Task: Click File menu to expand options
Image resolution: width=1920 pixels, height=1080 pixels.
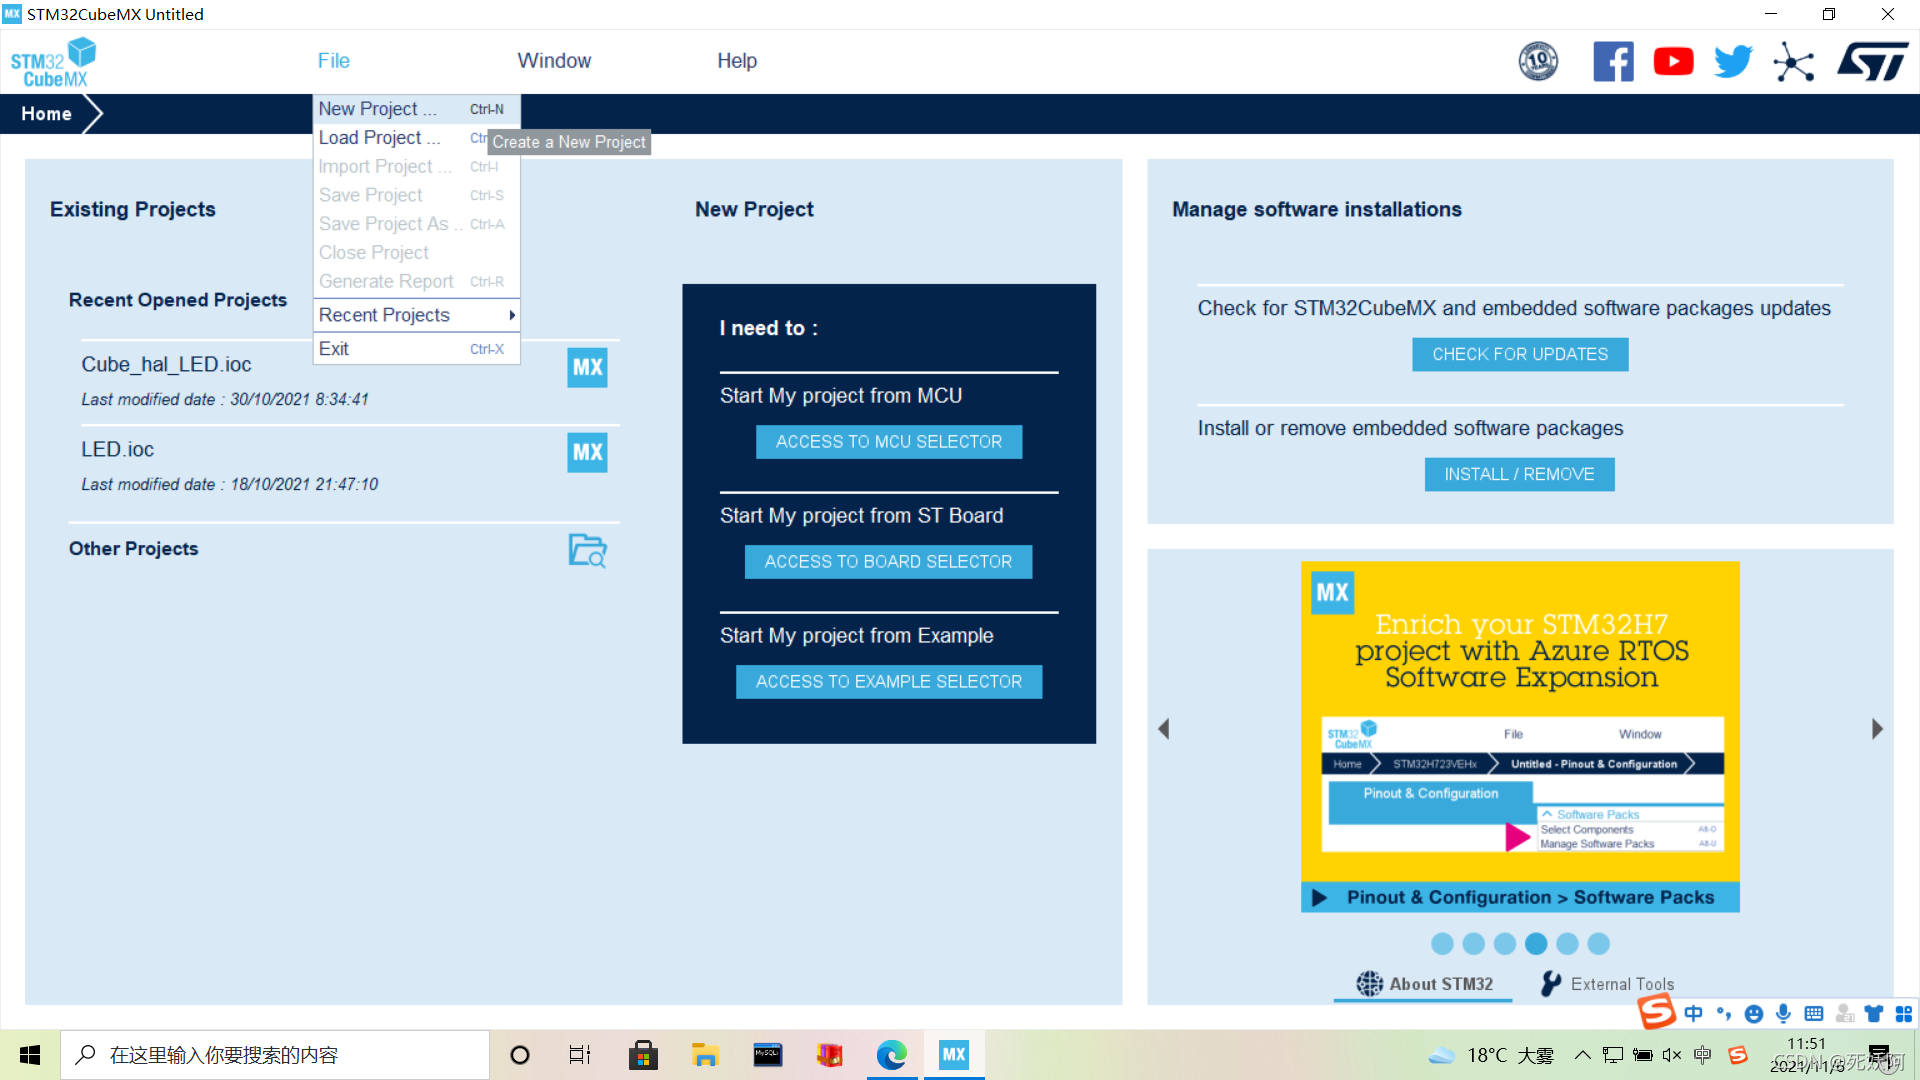Action: [x=332, y=61]
